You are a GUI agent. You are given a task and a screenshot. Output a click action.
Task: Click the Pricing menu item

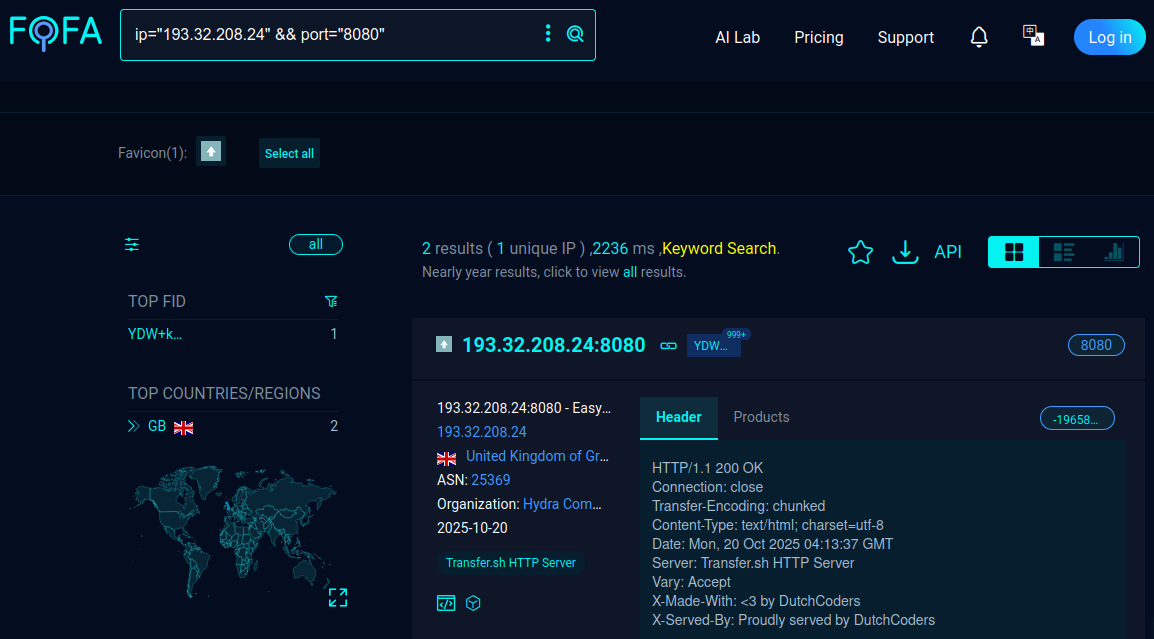[818, 37]
